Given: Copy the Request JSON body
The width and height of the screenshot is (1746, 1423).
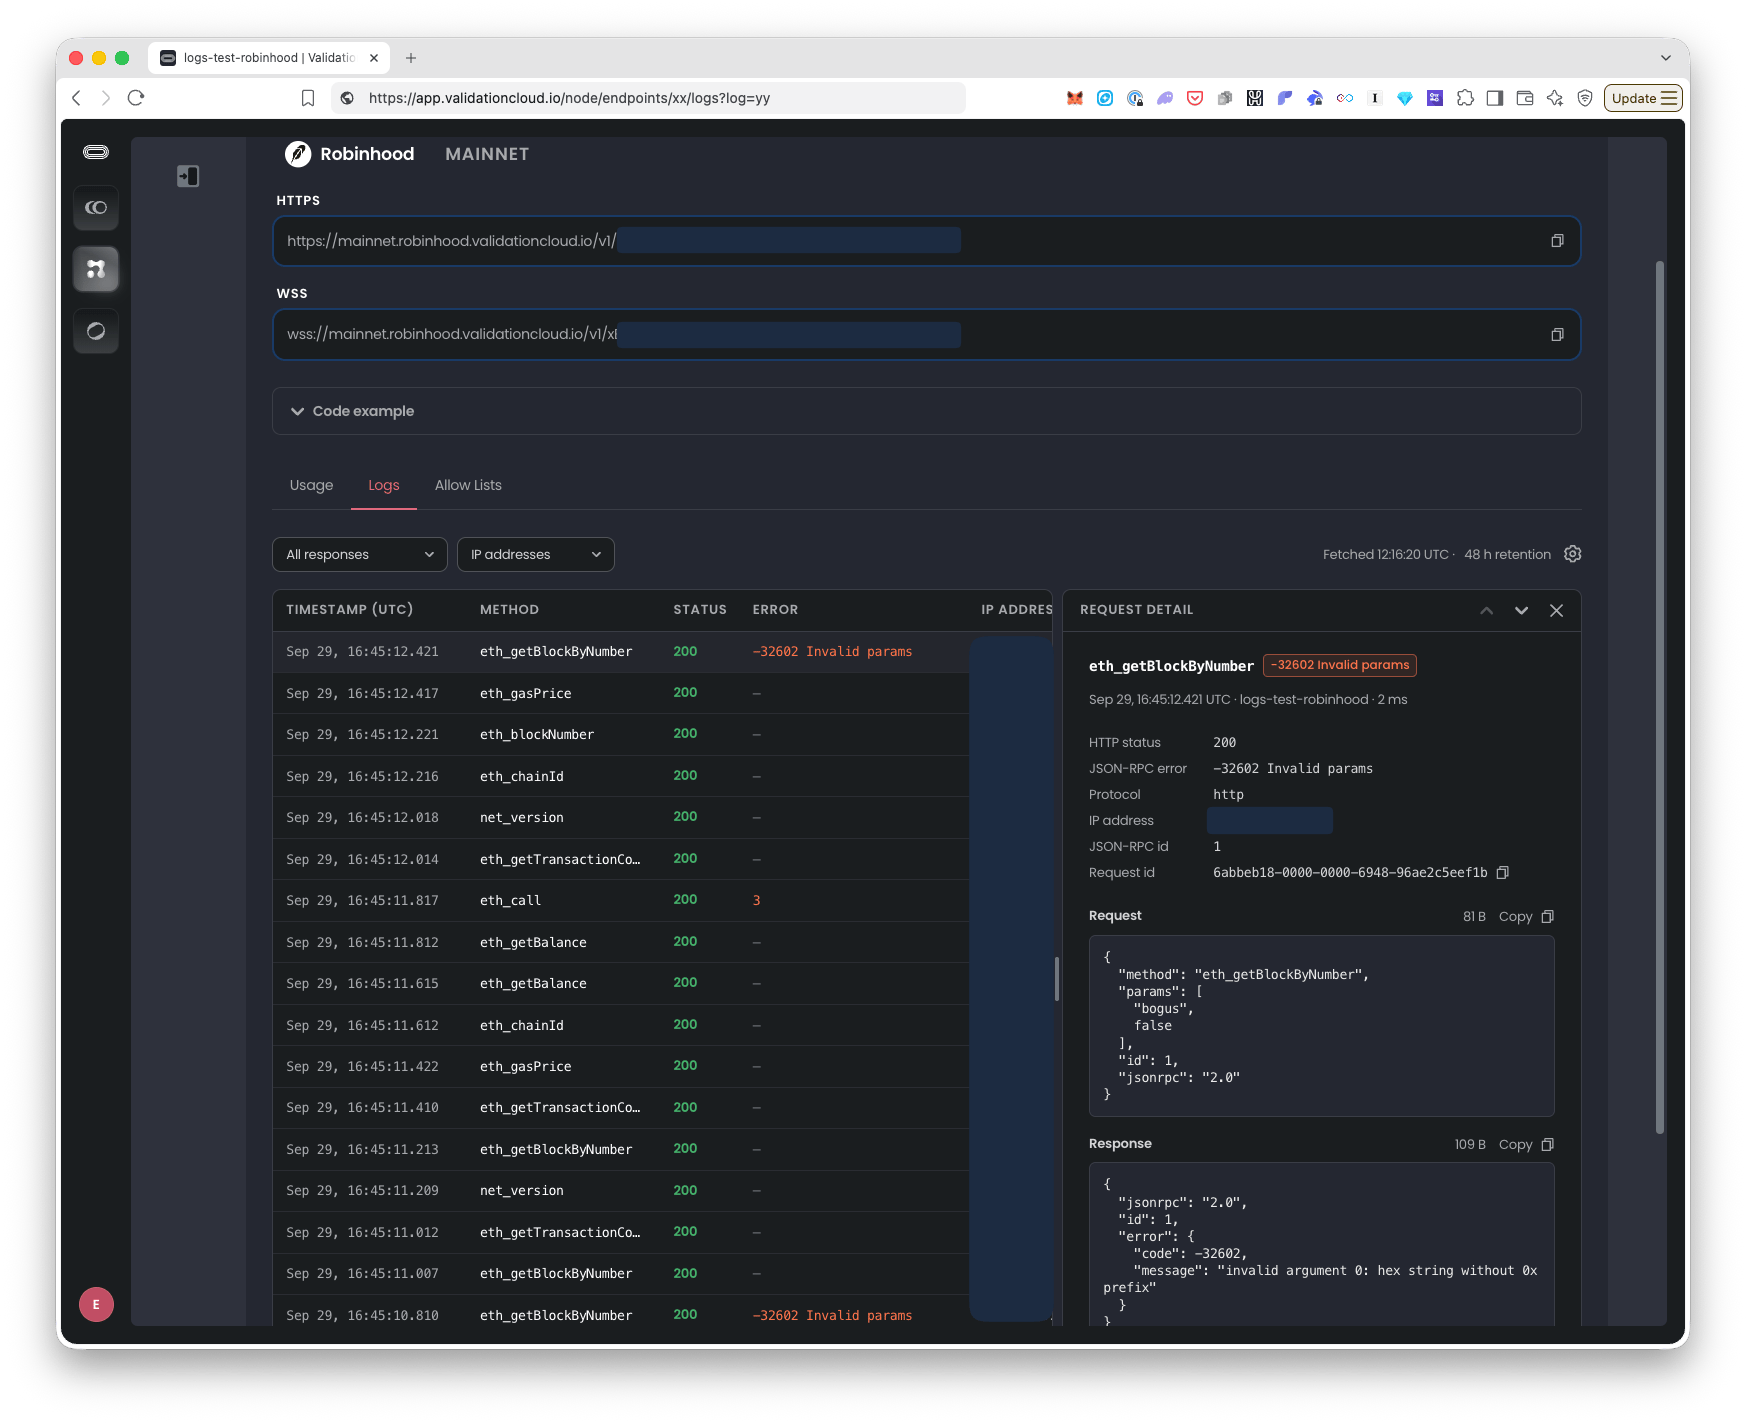Looking at the screenshot, I should 1526,916.
